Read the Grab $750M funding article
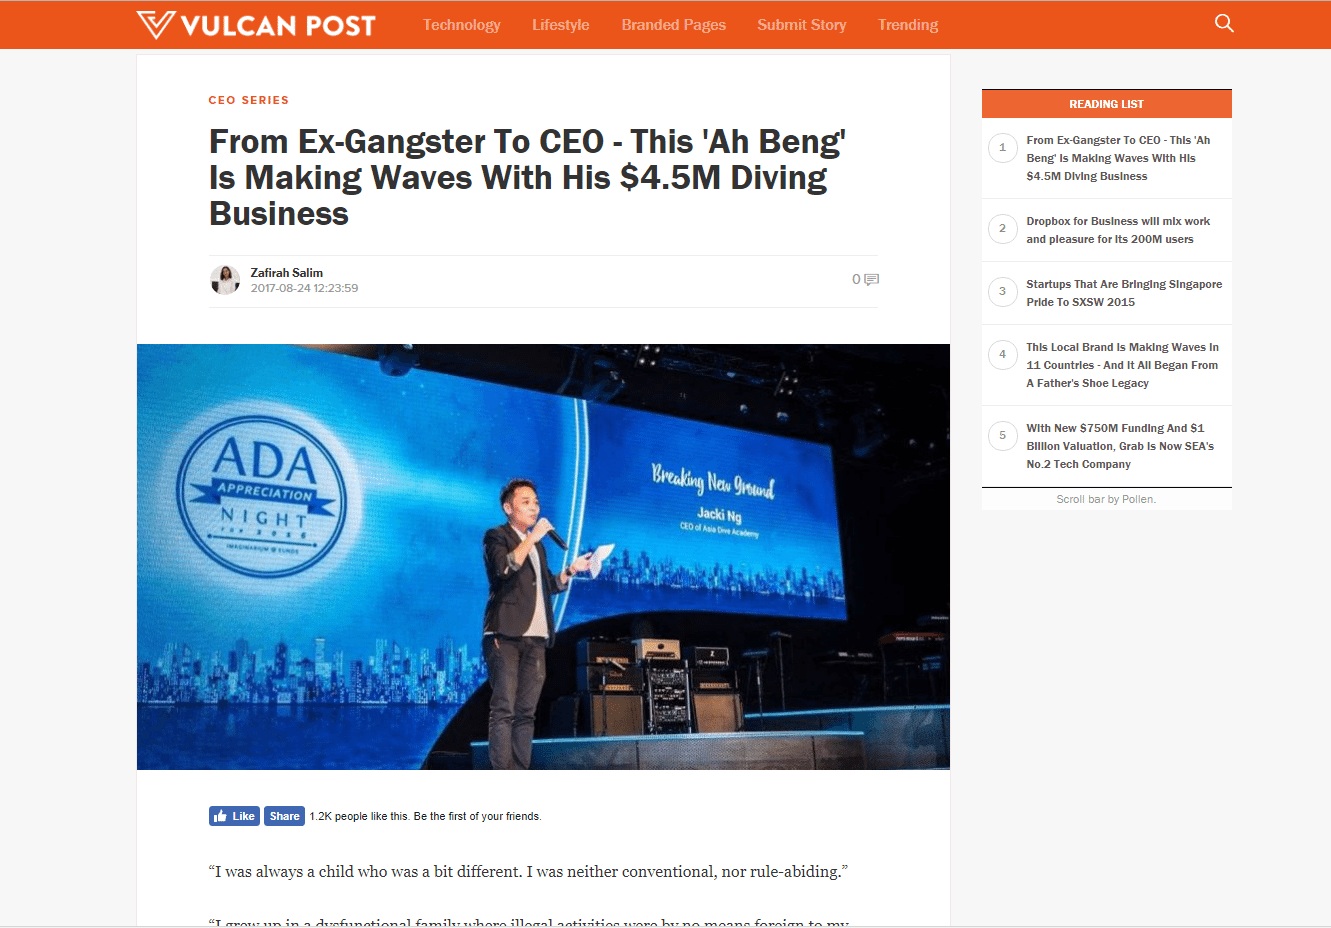 (1119, 446)
